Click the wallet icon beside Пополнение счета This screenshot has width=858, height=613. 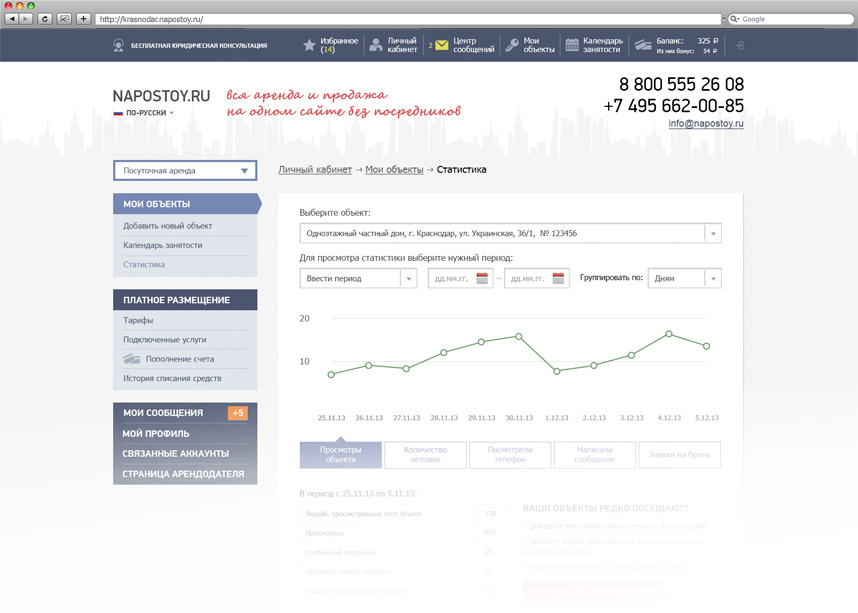131,359
